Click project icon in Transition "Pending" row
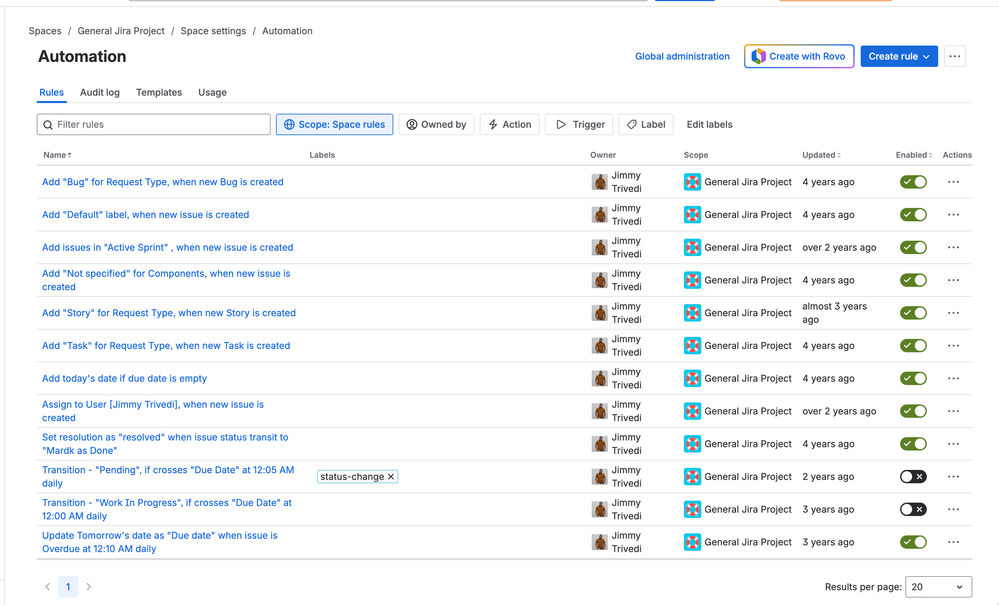The width and height of the screenshot is (999, 605). [x=693, y=476]
